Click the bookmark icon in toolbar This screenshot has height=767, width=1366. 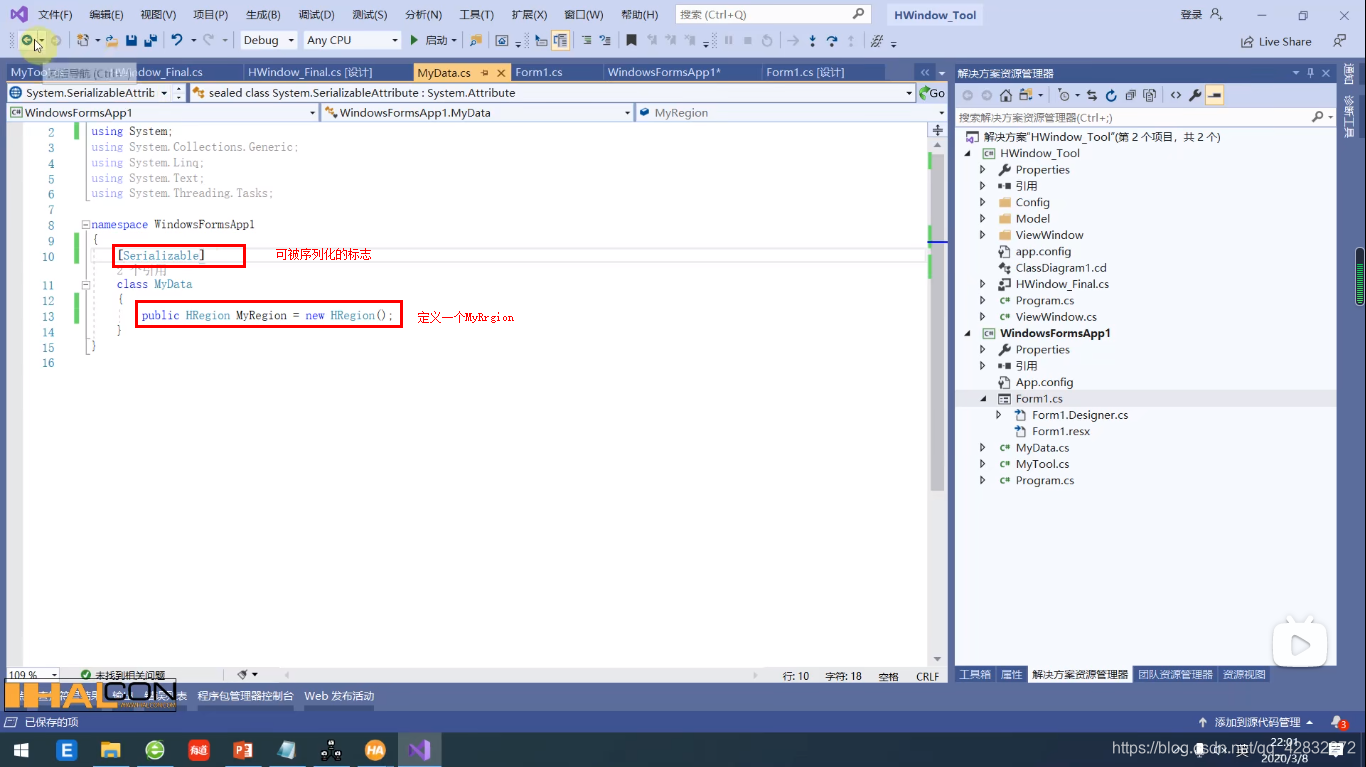pos(631,40)
